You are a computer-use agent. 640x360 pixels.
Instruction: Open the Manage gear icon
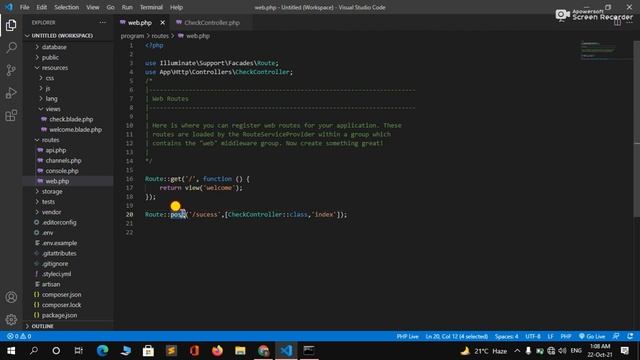point(11,319)
